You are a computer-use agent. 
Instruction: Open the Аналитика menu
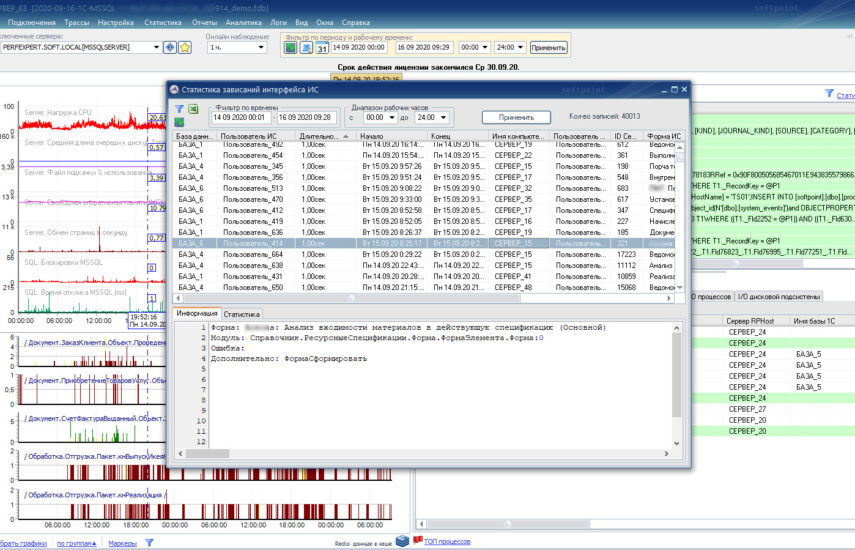tap(243, 22)
